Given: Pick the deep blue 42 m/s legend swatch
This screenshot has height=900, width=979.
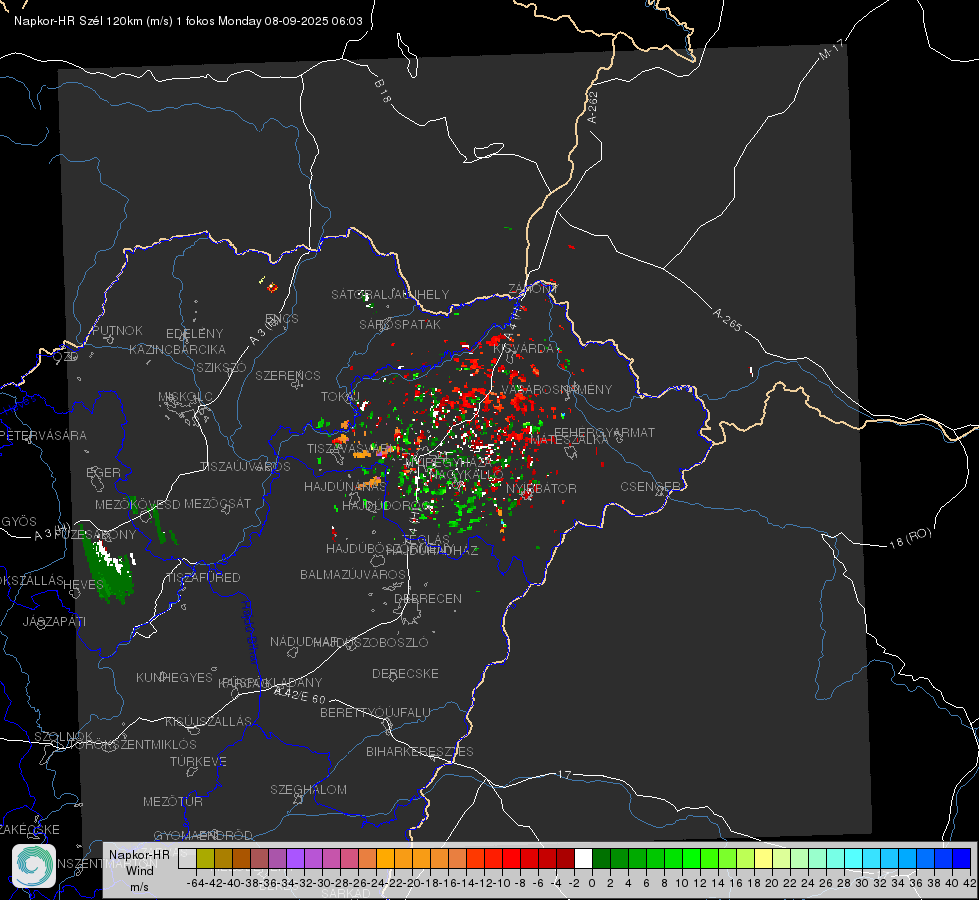Looking at the screenshot, I should point(962,858).
